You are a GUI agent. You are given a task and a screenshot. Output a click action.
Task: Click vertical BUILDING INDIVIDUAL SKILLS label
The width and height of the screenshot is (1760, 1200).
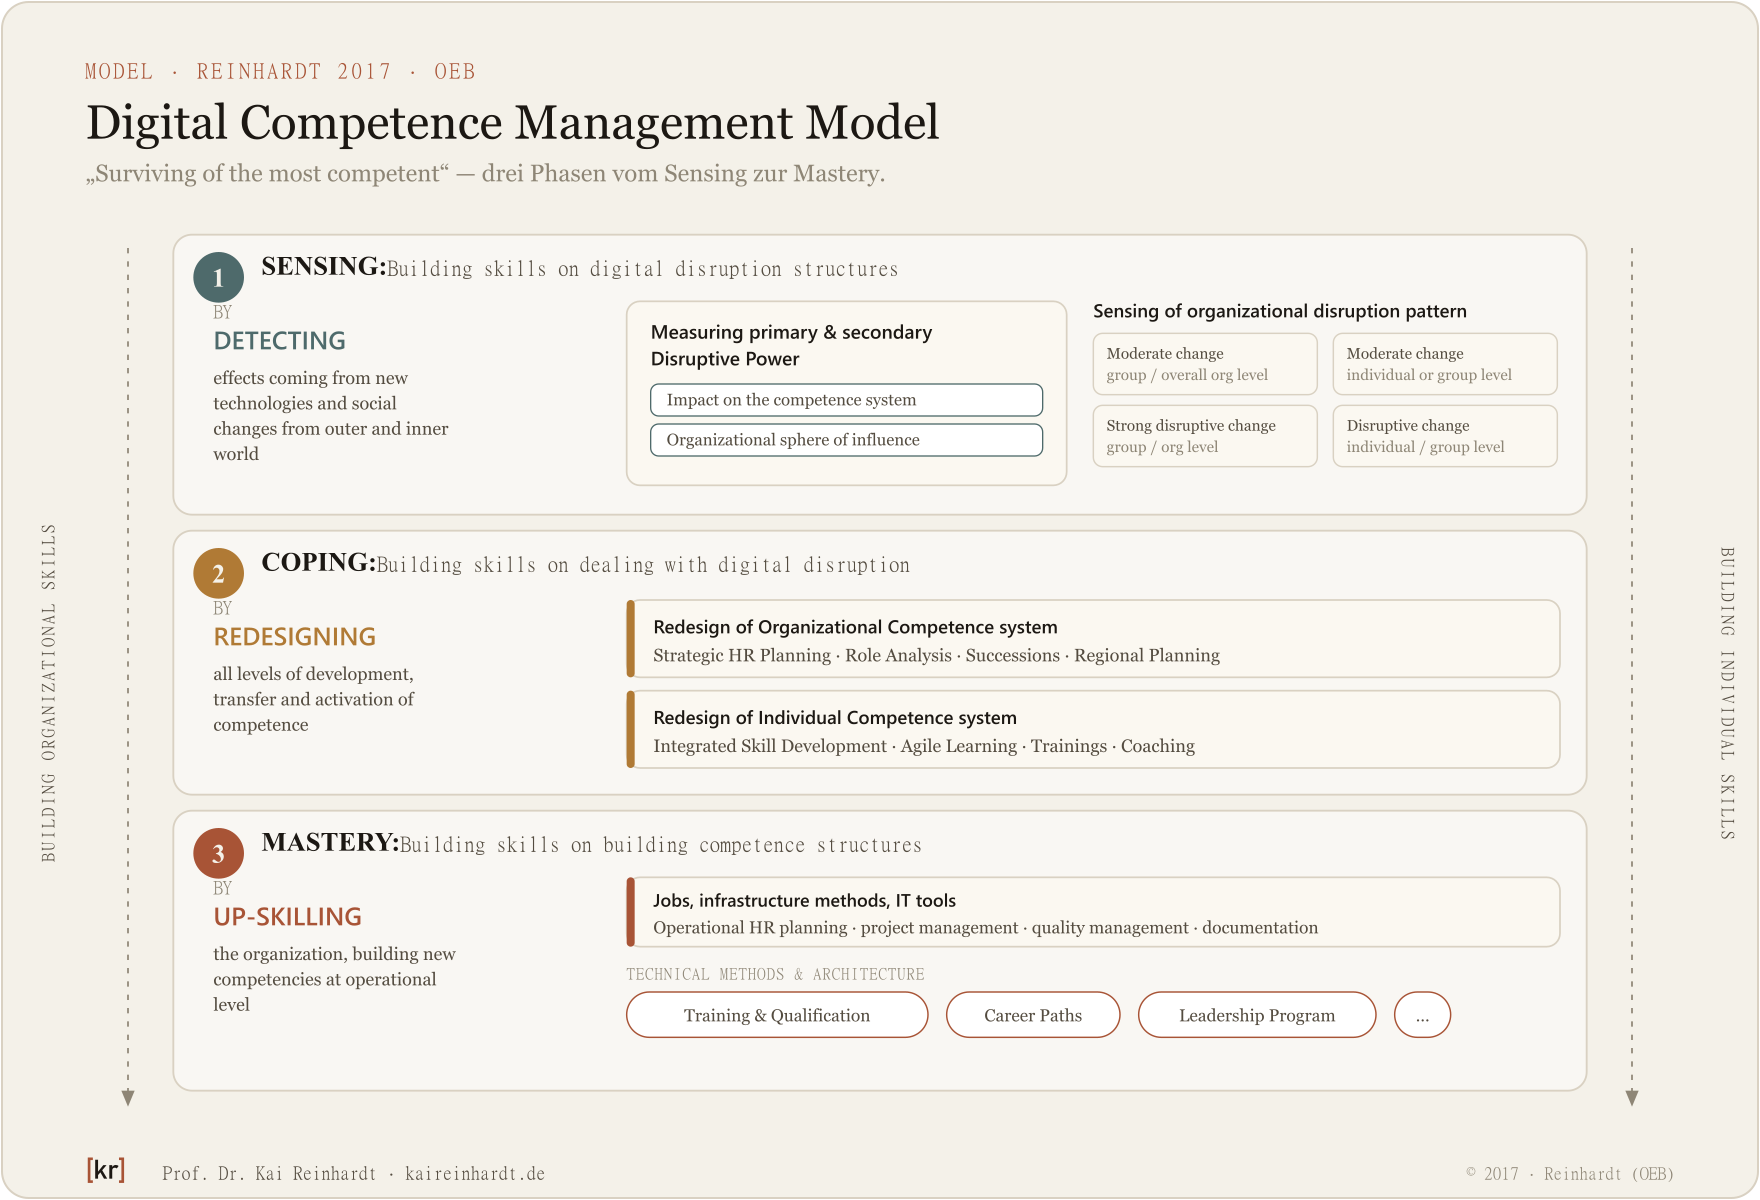pos(1727,693)
